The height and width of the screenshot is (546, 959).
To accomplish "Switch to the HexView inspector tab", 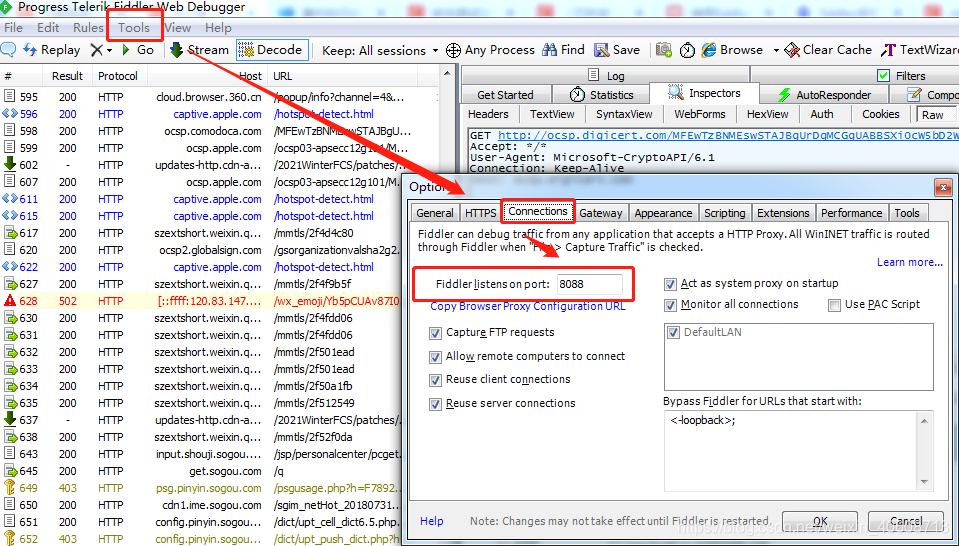I will [768, 114].
